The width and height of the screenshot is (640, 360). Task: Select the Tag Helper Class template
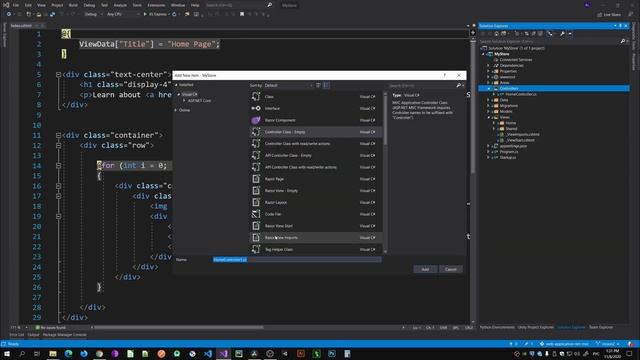click(x=316, y=249)
